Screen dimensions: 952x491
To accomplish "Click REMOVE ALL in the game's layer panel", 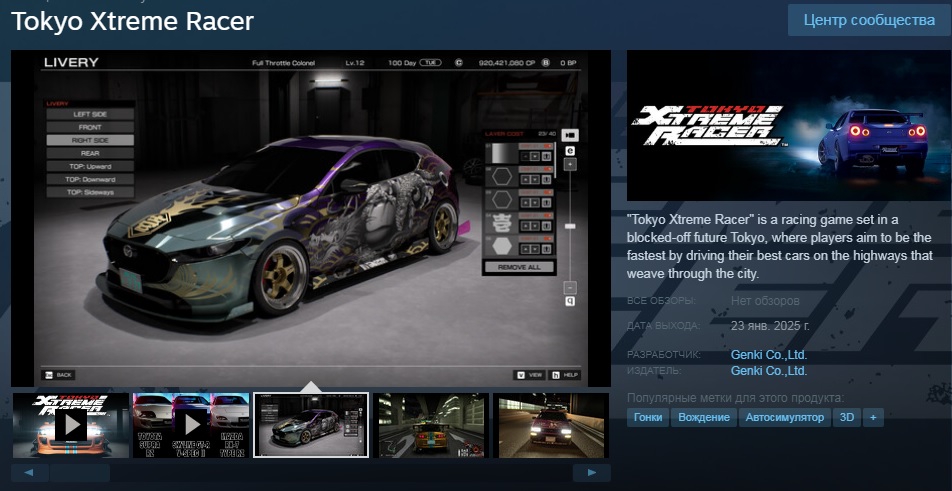I will pos(518,267).
